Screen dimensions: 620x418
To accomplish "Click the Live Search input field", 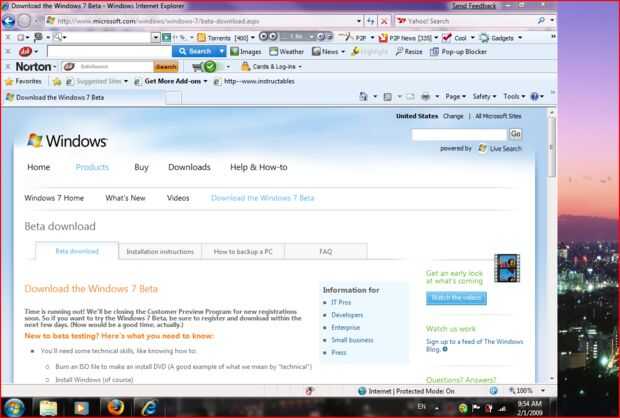I will click(459, 134).
